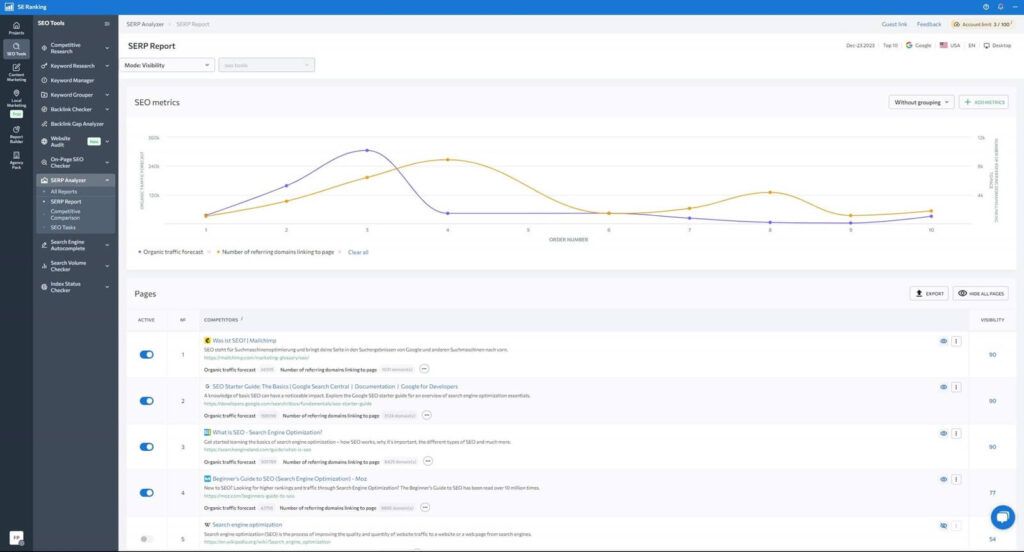1024x552 pixels.
Task: Open kebab menu for Mailchimp row
Action: [x=956, y=341]
